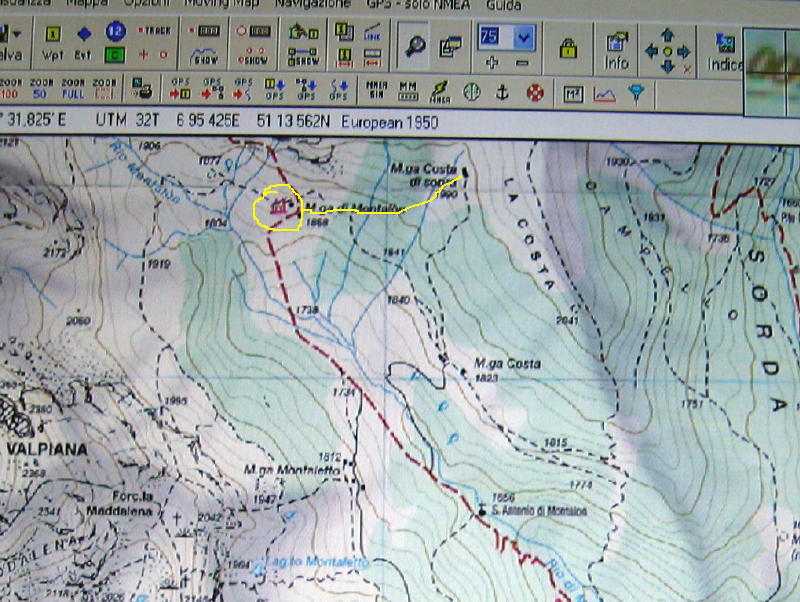
Task: Open the Indice index map
Action: (725, 52)
